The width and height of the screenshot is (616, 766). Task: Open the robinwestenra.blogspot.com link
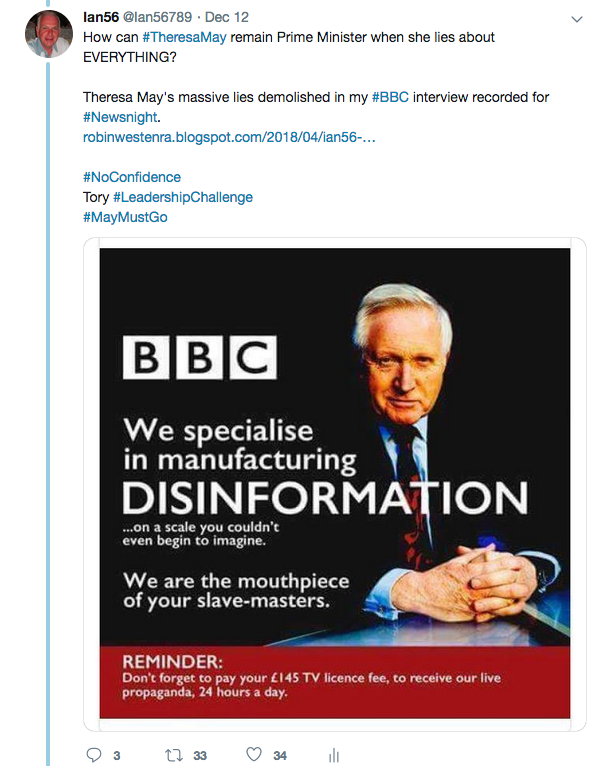tap(229, 137)
